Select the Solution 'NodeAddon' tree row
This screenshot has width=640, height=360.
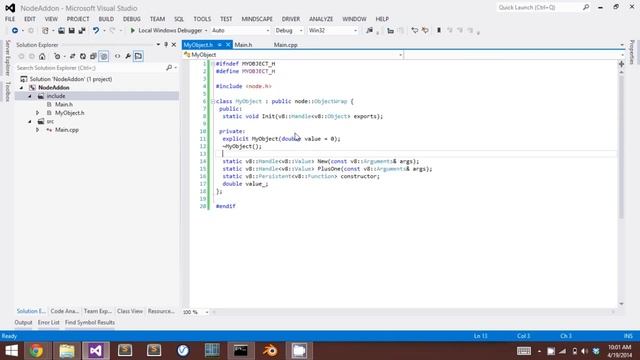71,79
